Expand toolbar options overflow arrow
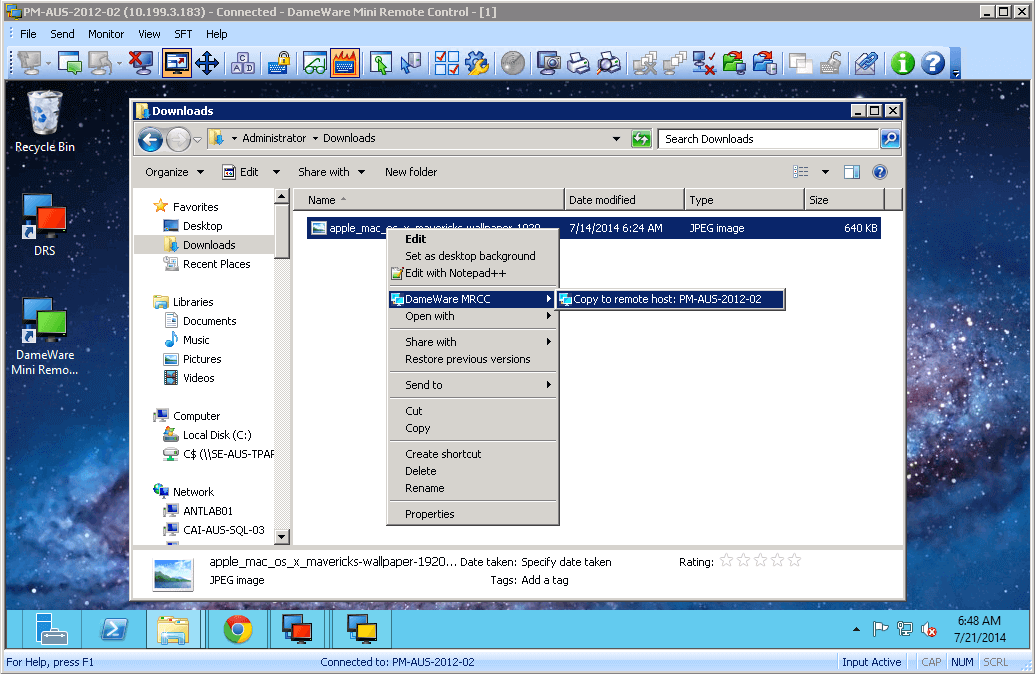The height and width of the screenshot is (674, 1035). point(956,74)
